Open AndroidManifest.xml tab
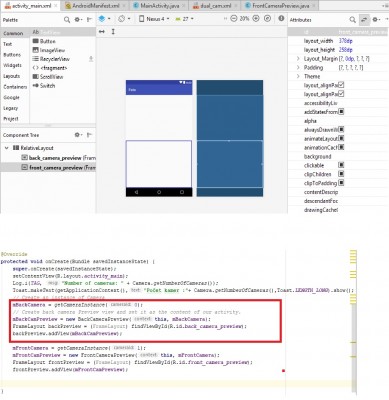389x400 pixels. (x=96, y=6)
